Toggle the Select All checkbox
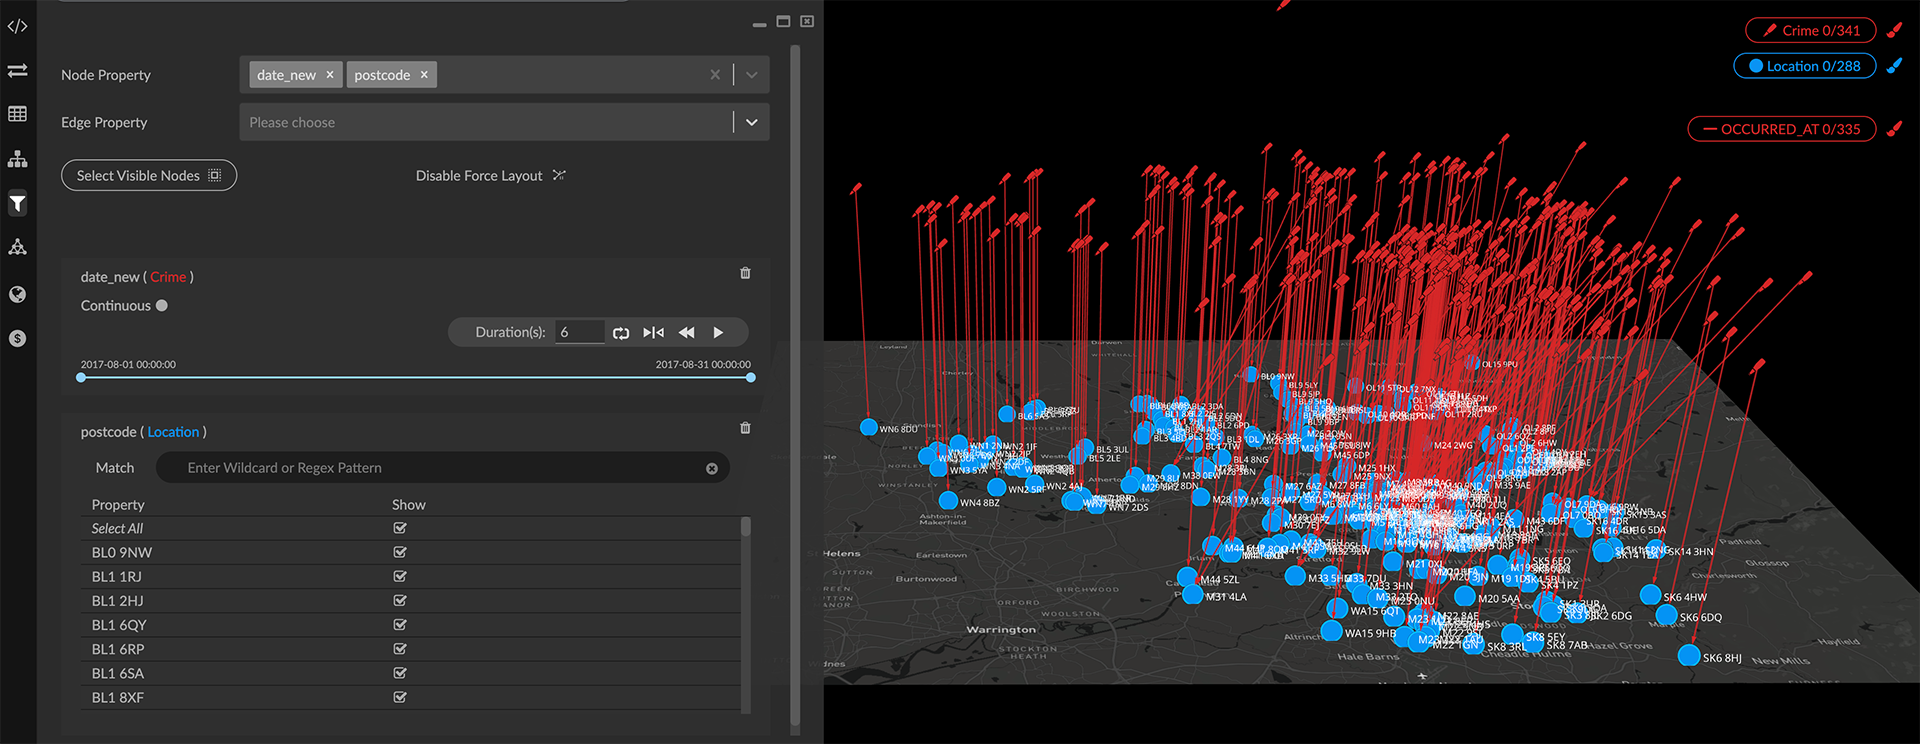Viewport: 1920px width, 744px height. (400, 528)
